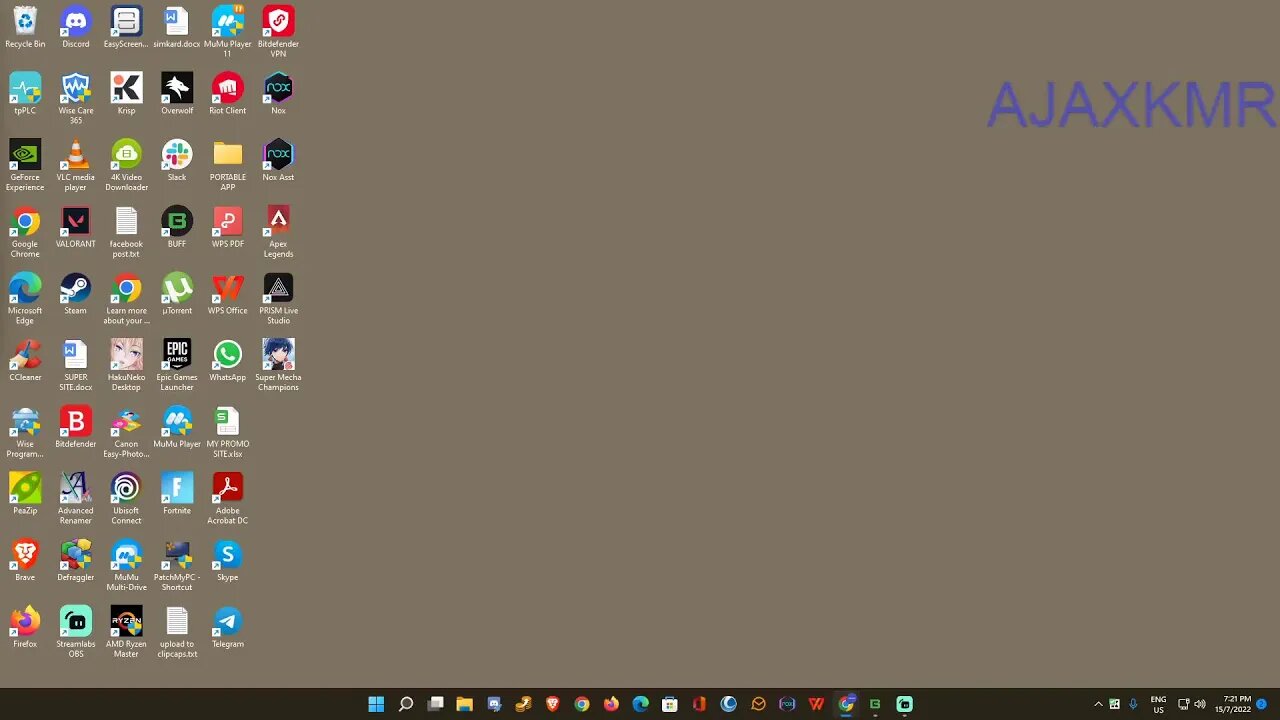Launch WPS Office desktop shortcut
This screenshot has height=720, width=1280.
click(x=227, y=293)
